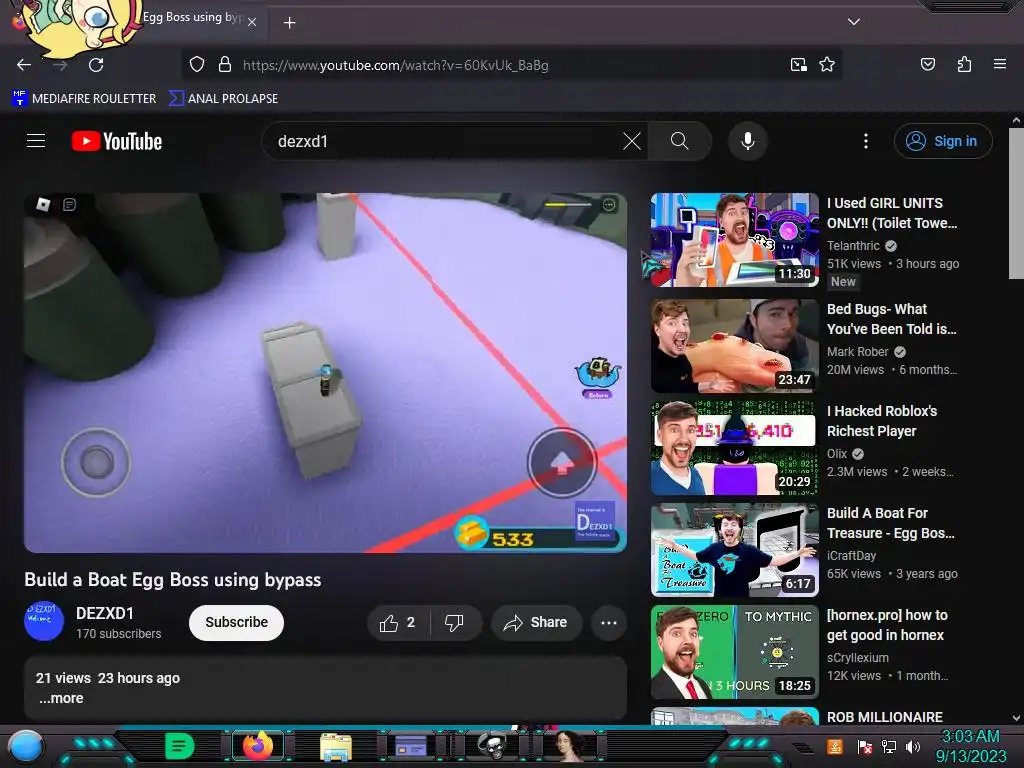Screen dimensions: 1024x768
Task: Click the magnifier search button
Action: coord(679,141)
